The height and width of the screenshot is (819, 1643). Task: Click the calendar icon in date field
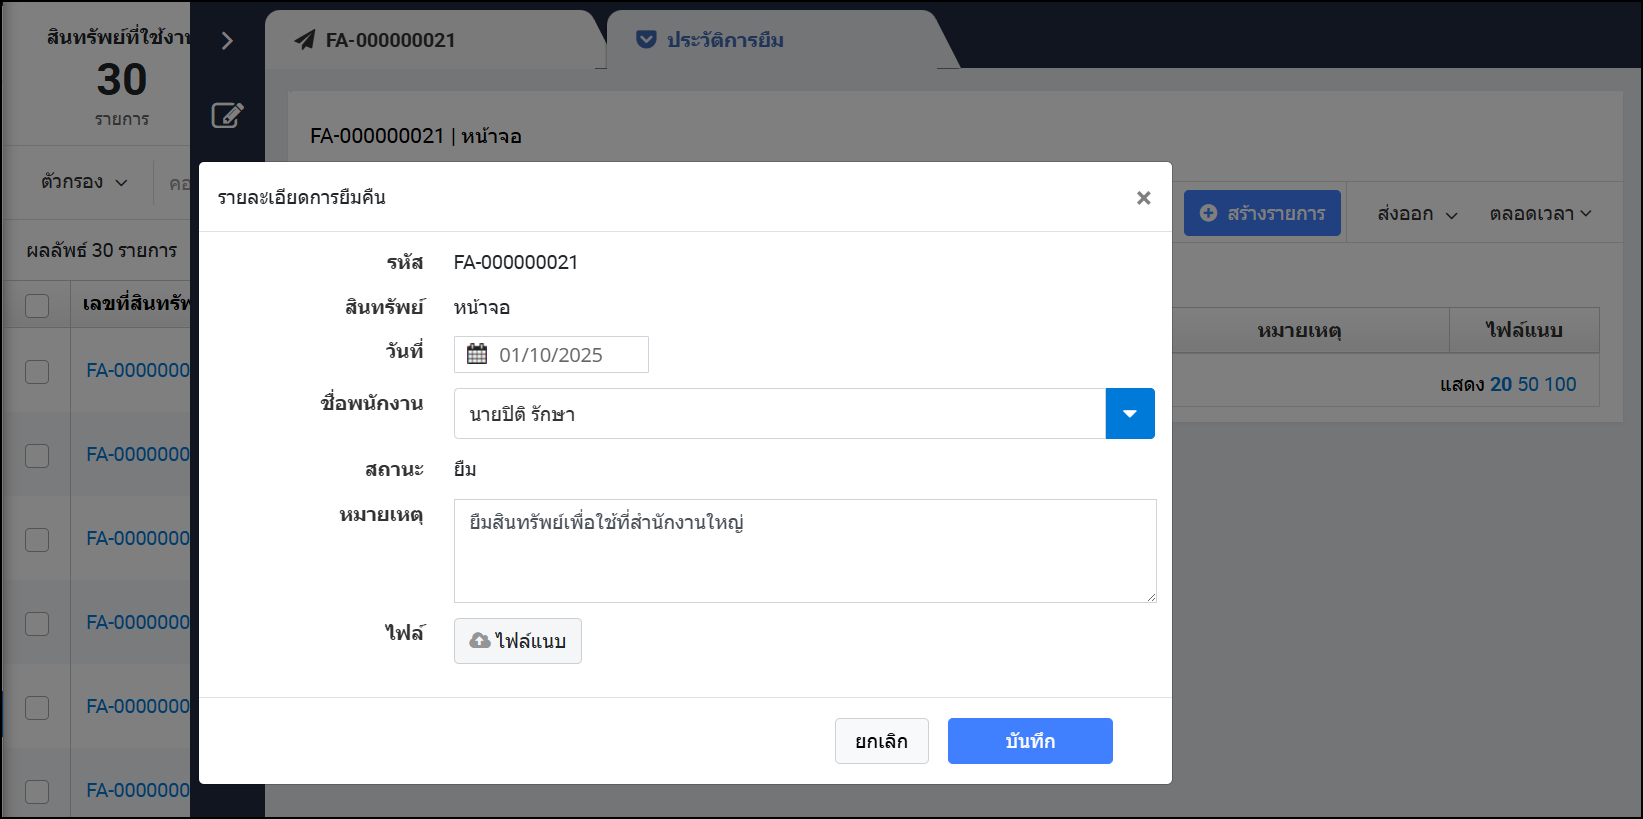[477, 355]
